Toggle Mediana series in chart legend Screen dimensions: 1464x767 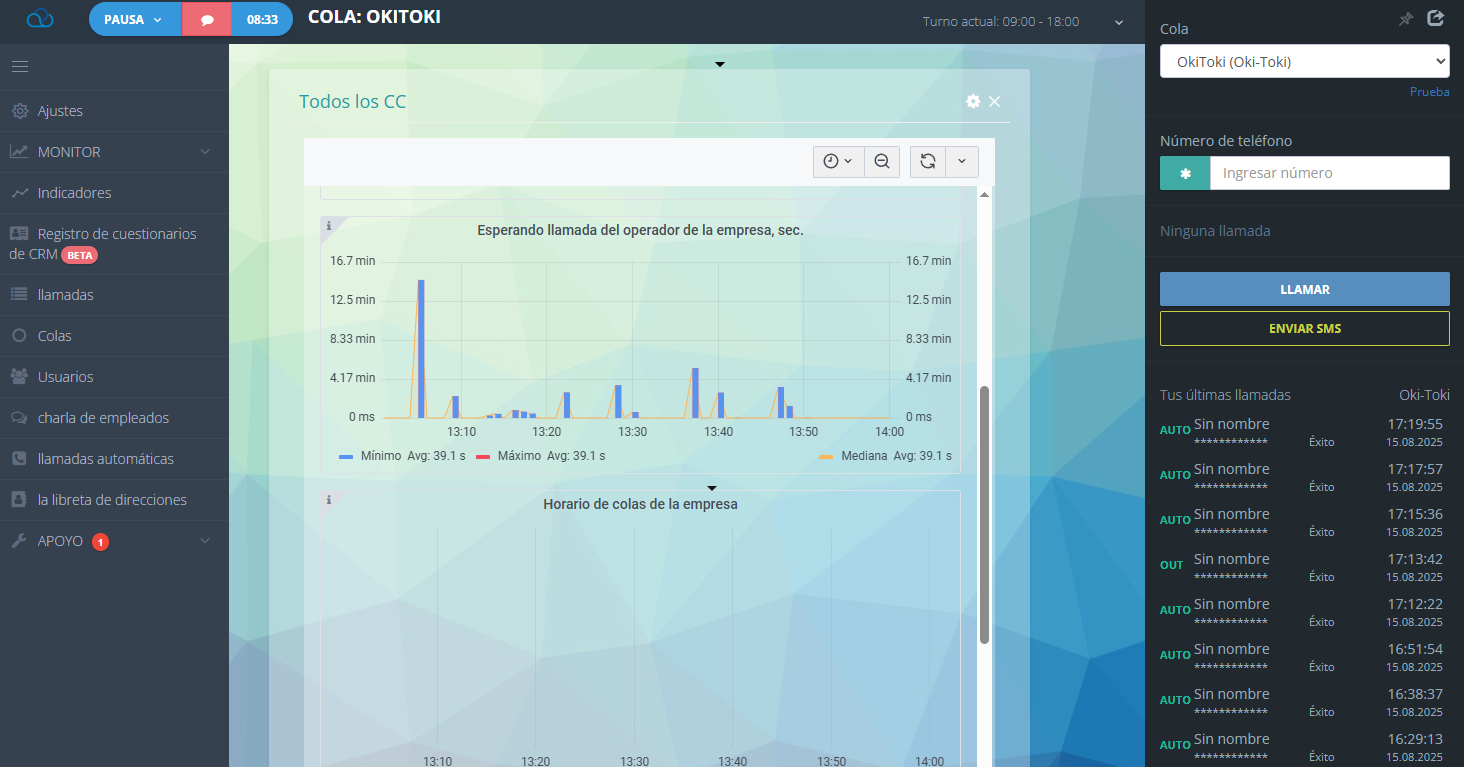tap(863, 456)
